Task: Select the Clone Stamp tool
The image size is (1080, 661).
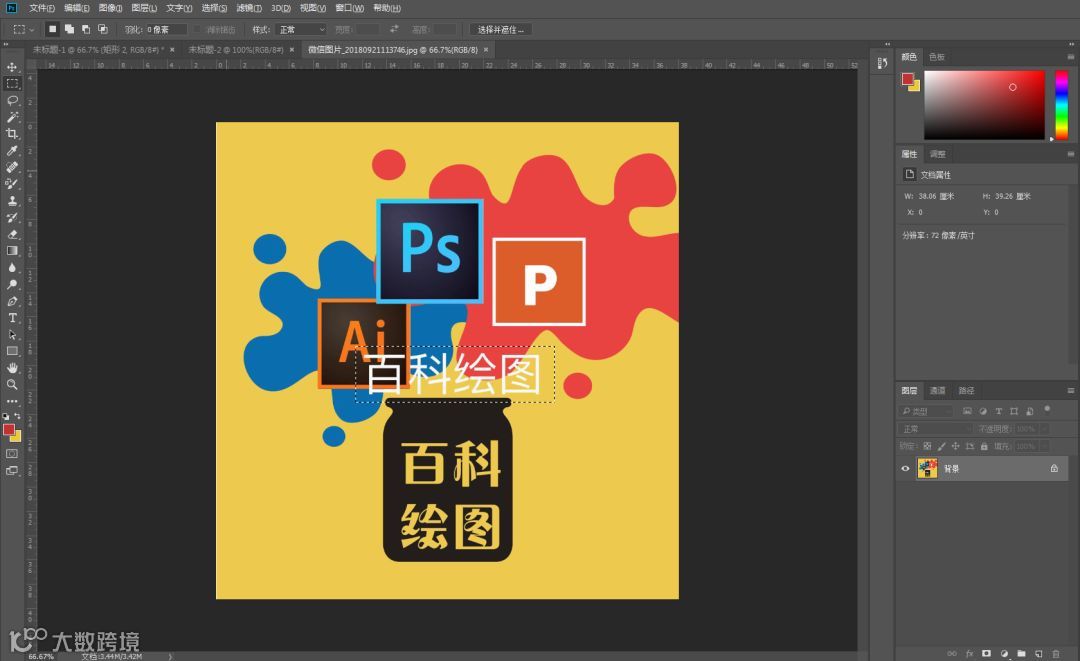Action: coord(12,201)
